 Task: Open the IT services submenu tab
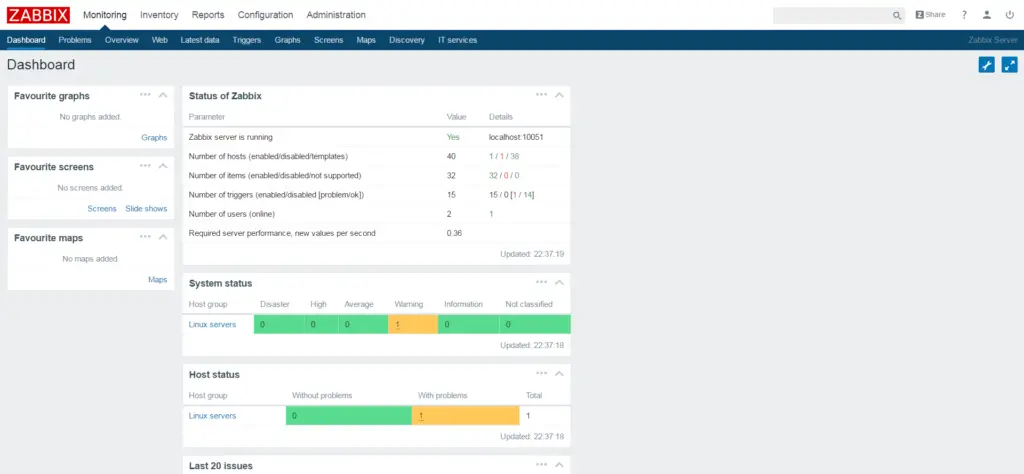[x=457, y=40]
